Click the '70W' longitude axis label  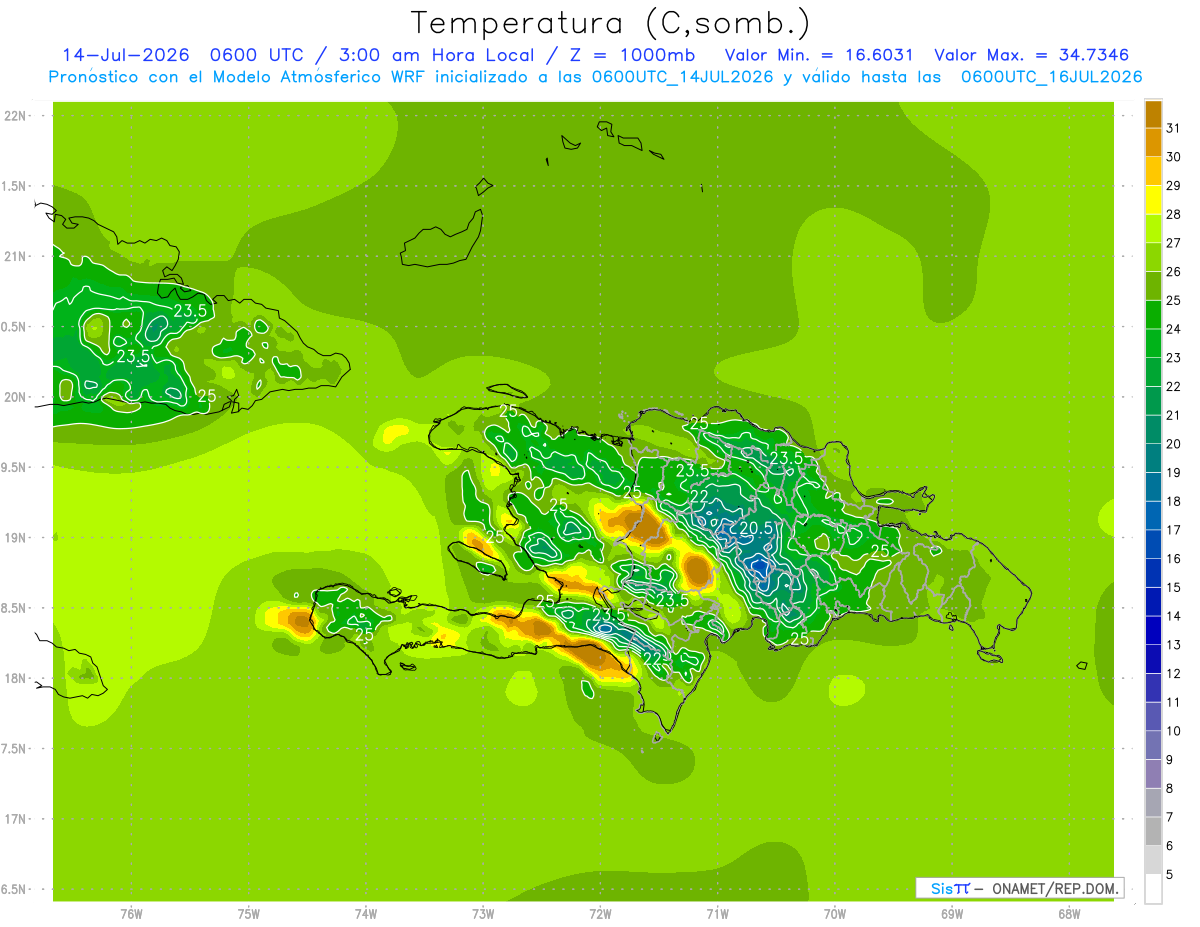point(835,914)
